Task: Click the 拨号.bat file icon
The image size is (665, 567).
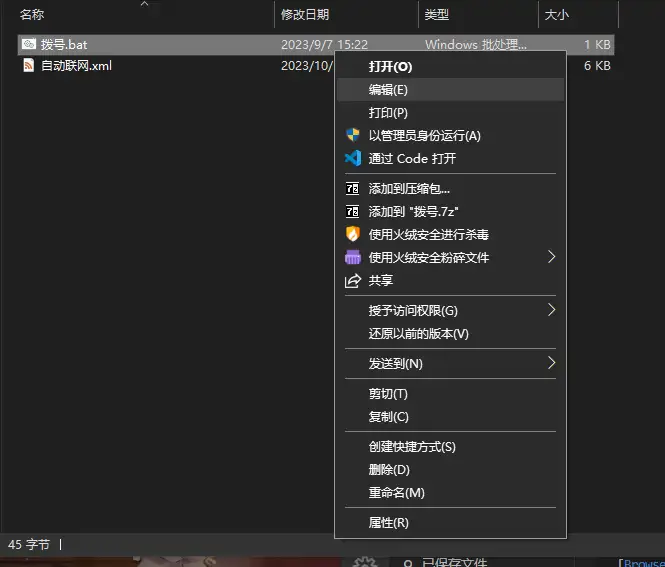Action: [x=29, y=45]
